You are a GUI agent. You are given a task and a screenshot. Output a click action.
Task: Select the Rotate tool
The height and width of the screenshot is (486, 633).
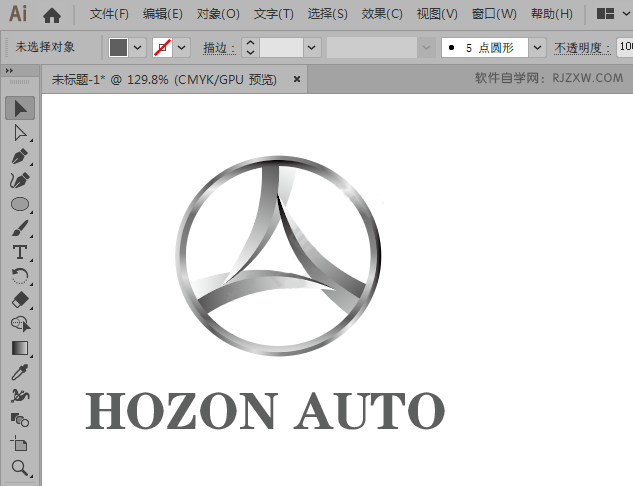[20, 277]
